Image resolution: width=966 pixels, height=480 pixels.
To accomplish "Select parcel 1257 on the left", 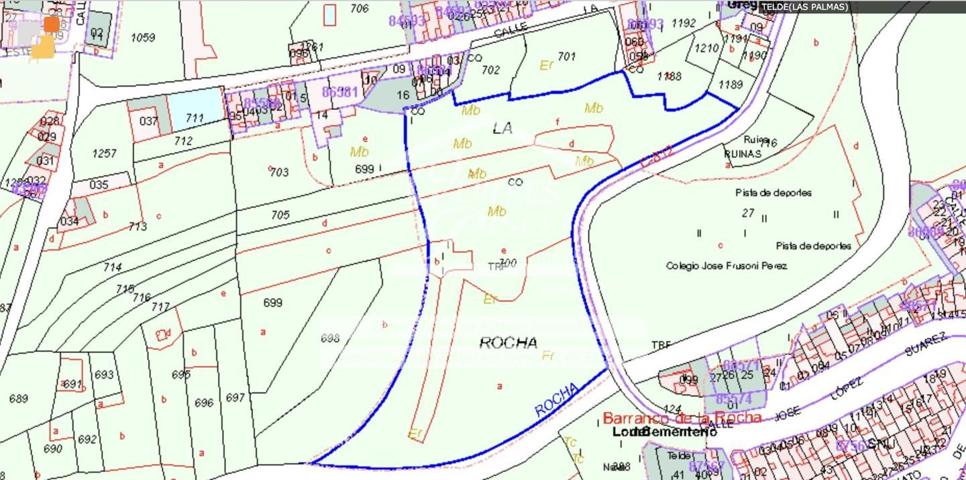I will (x=104, y=153).
